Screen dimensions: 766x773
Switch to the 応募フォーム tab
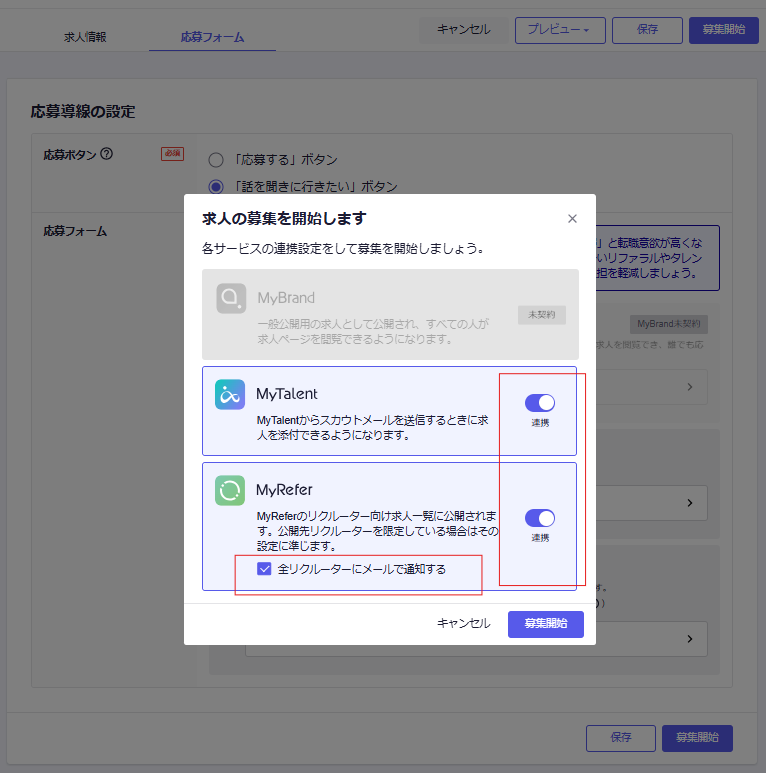click(212, 37)
